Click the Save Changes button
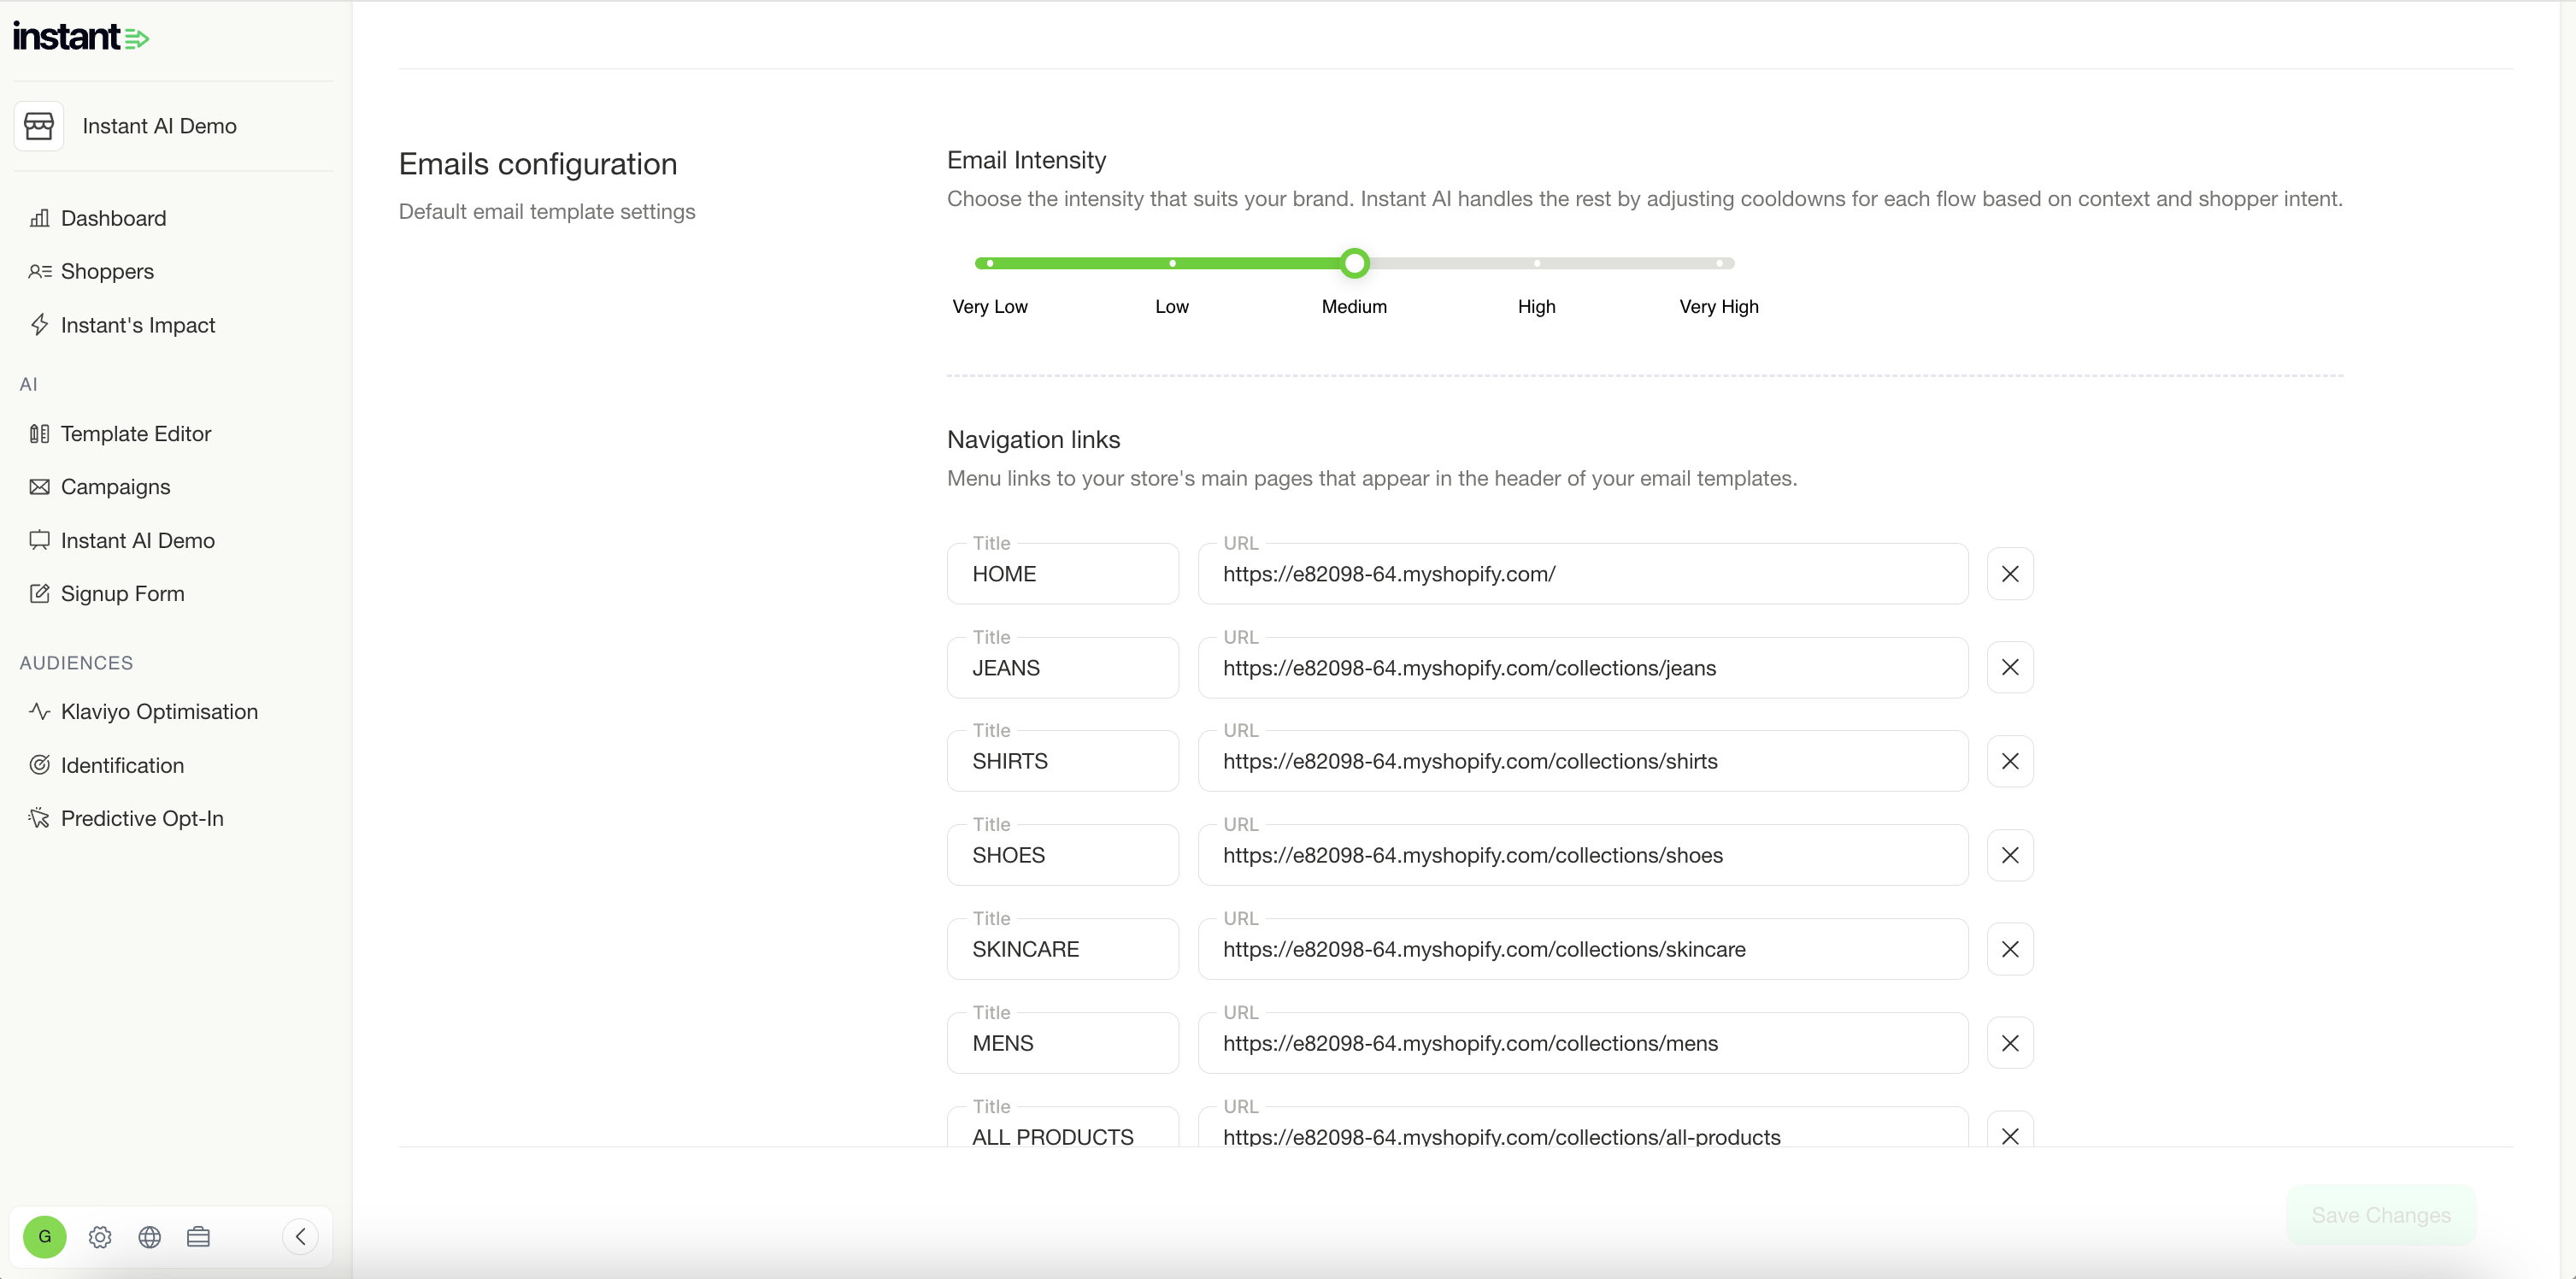2576x1279 pixels. [x=2380, y=1215]
